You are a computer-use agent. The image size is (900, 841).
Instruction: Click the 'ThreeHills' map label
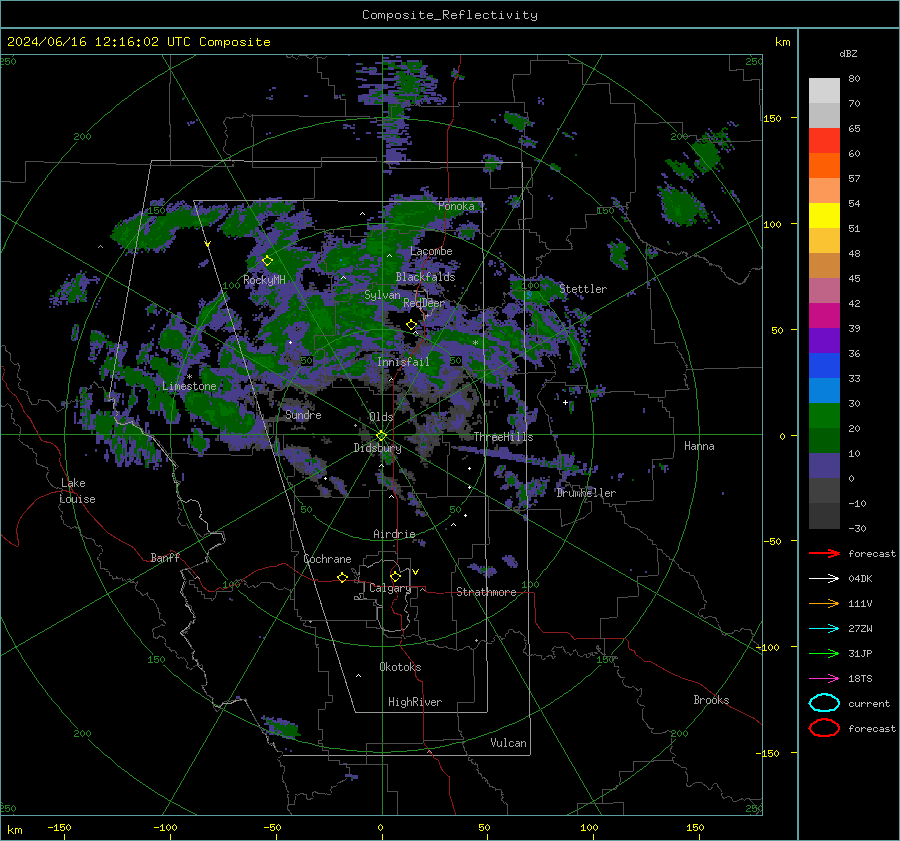(503, 437)
